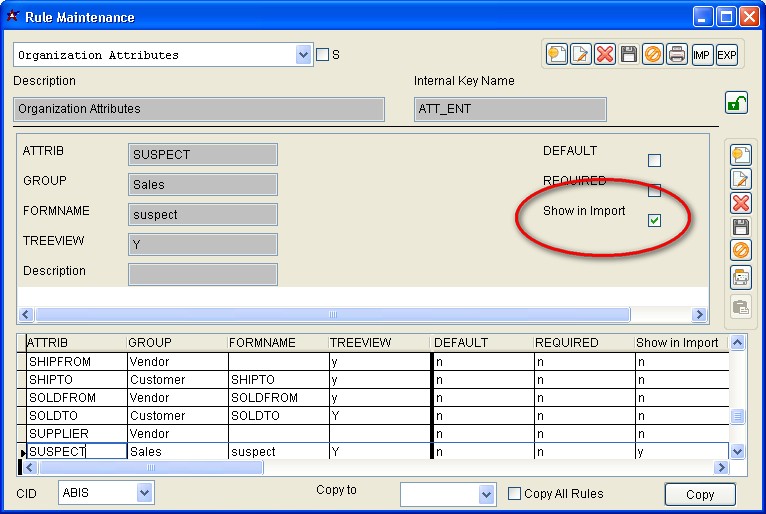The width and height of the screenshot is (766, 514).
Task: Click the FORMNAME column header
Action: pyautogui.click(x=277, y=343)
